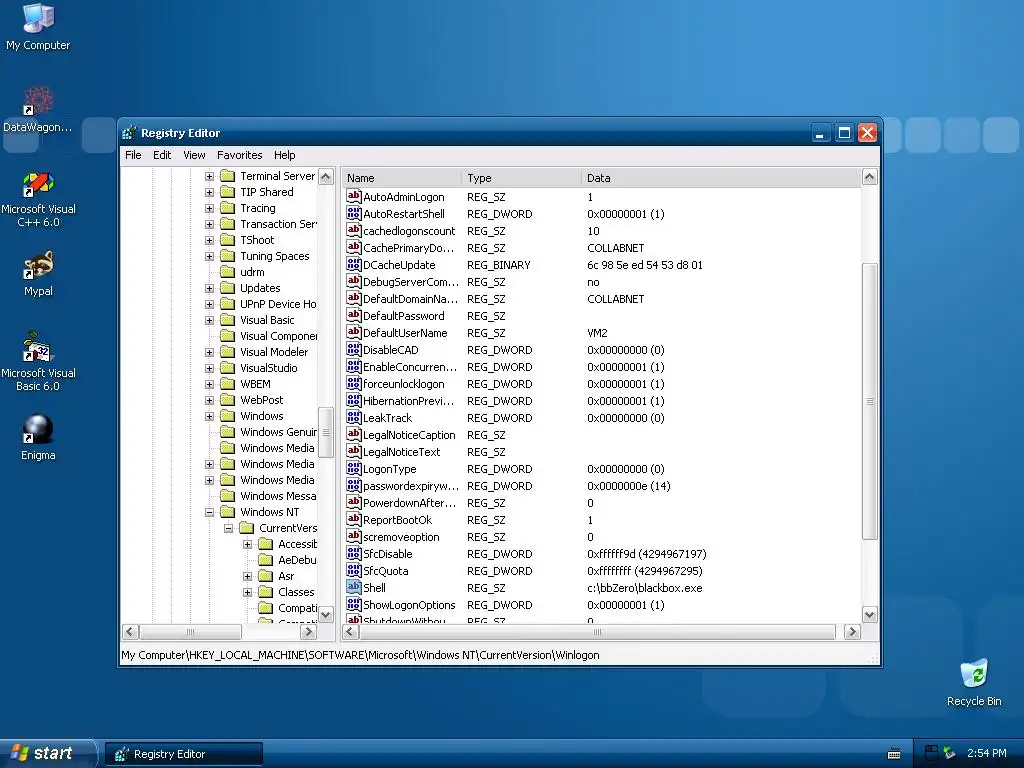Click the keyboard icon in system tray

point(894,754)
